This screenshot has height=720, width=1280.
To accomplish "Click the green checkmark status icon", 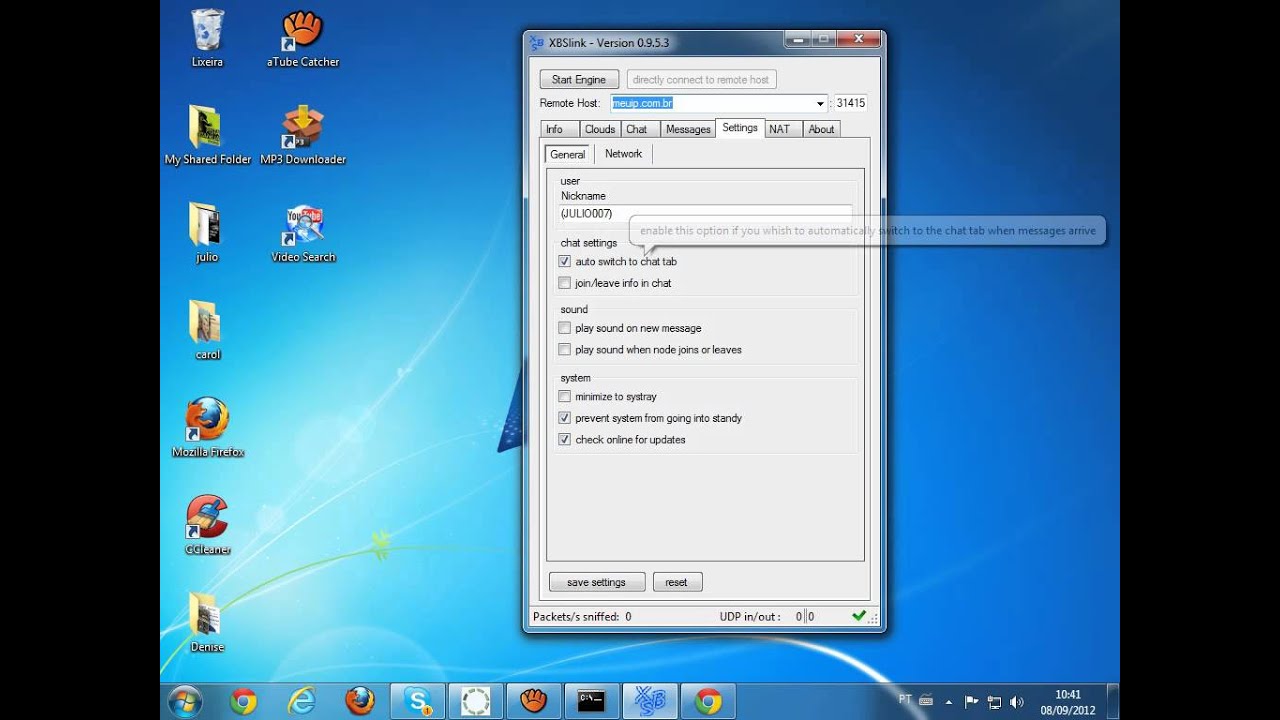I will pos(858,616).
